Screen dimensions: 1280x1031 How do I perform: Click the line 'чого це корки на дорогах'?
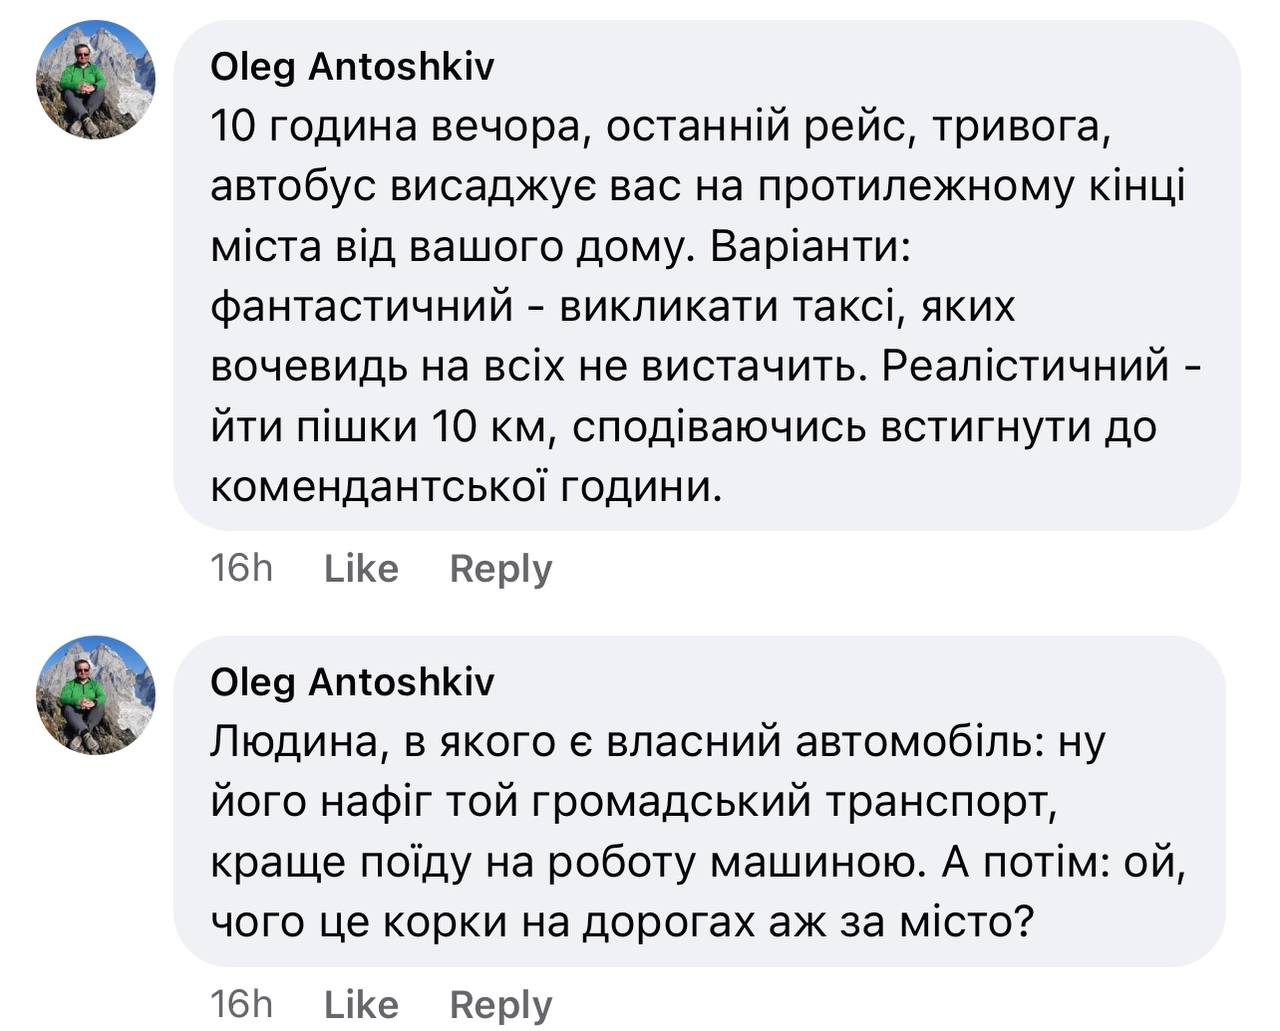(x=620, y=921)
